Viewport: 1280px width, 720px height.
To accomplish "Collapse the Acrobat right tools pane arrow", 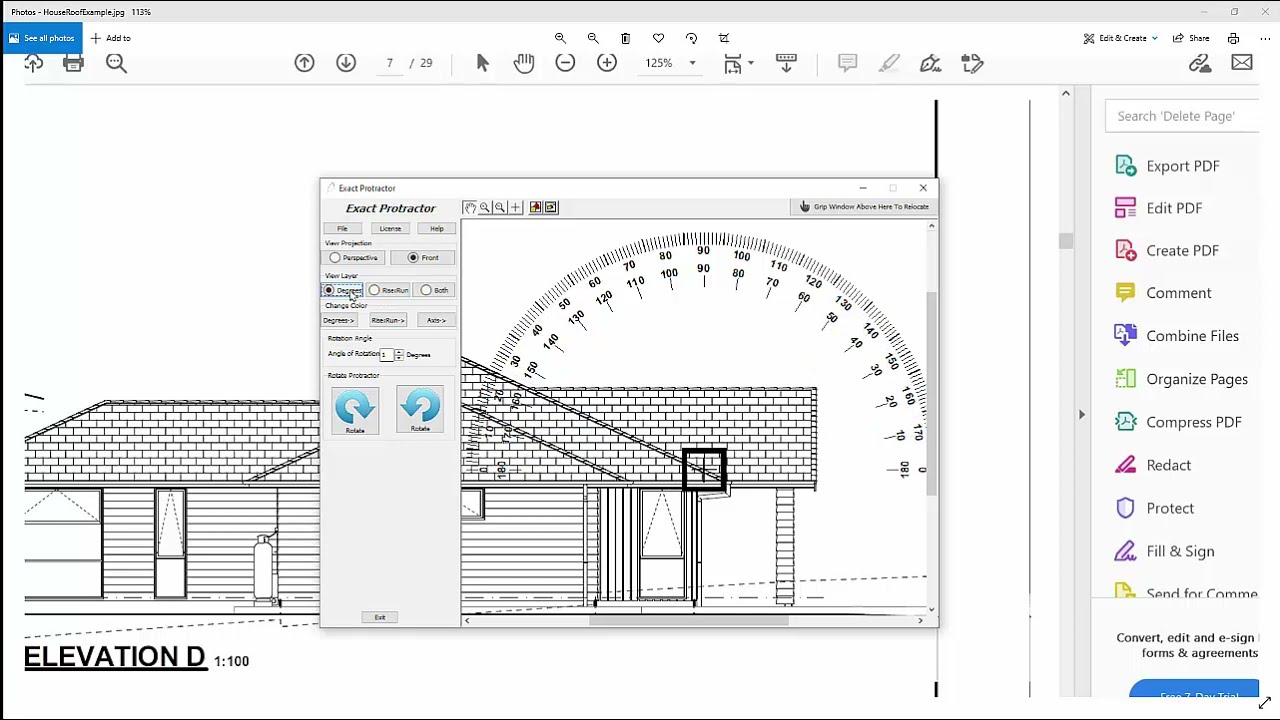I will pyautogui.click(x=1081, y=414).
